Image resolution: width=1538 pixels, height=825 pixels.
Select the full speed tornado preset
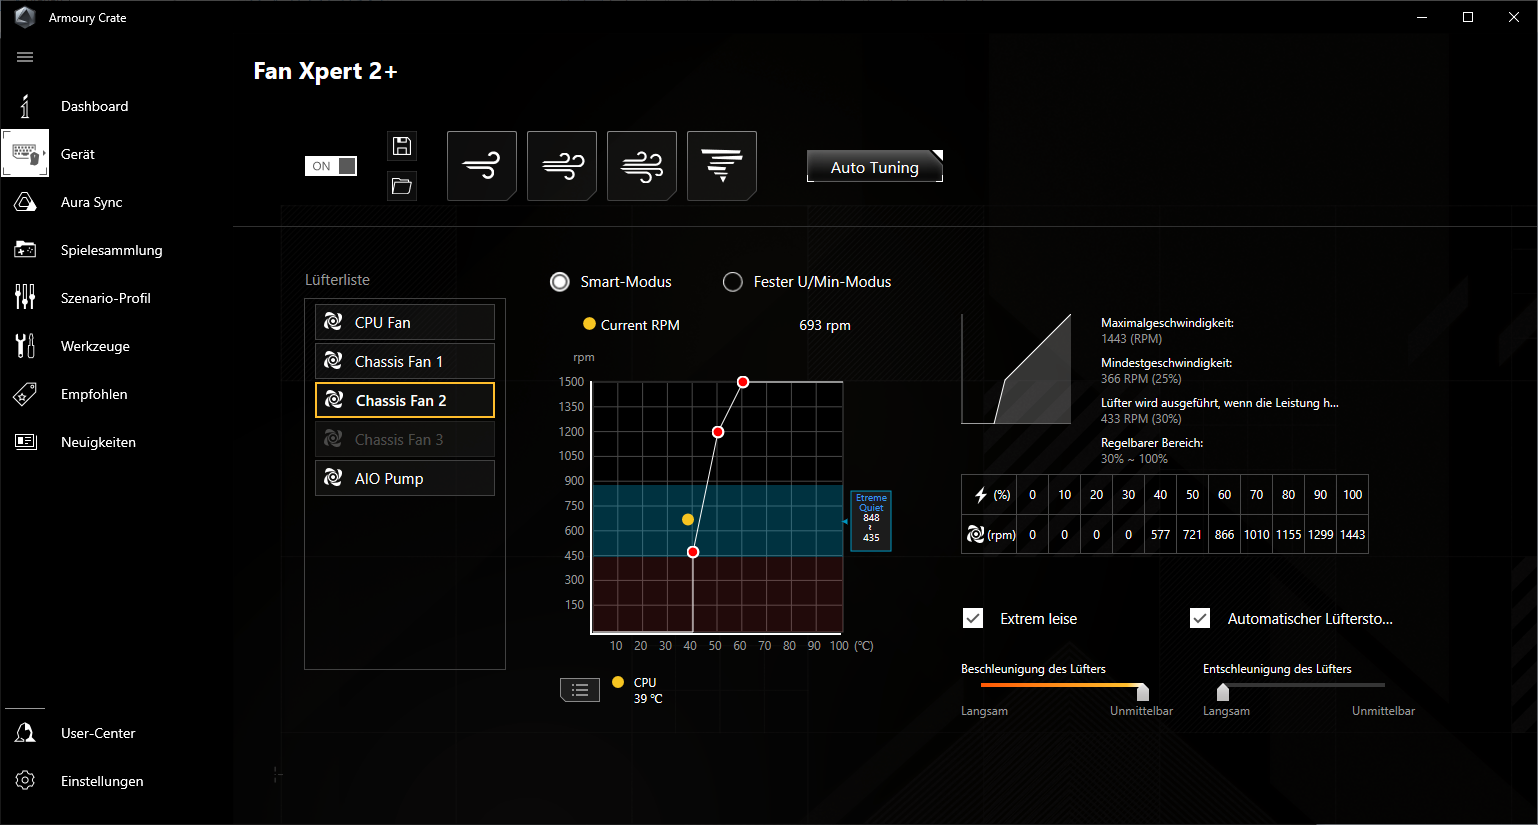tap(722, 166)
